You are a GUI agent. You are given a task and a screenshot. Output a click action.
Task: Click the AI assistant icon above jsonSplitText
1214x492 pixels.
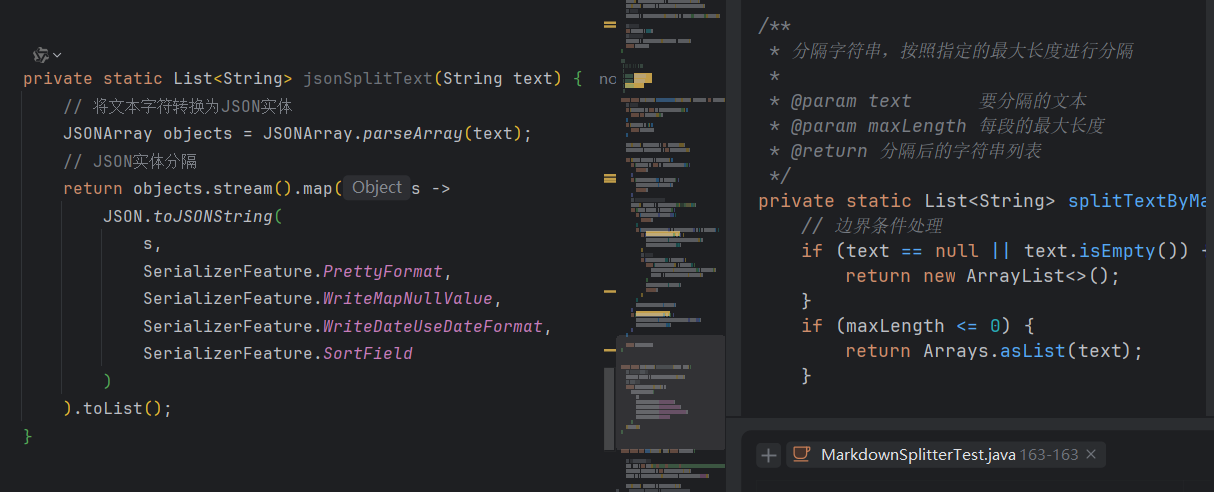coord(40,55)
